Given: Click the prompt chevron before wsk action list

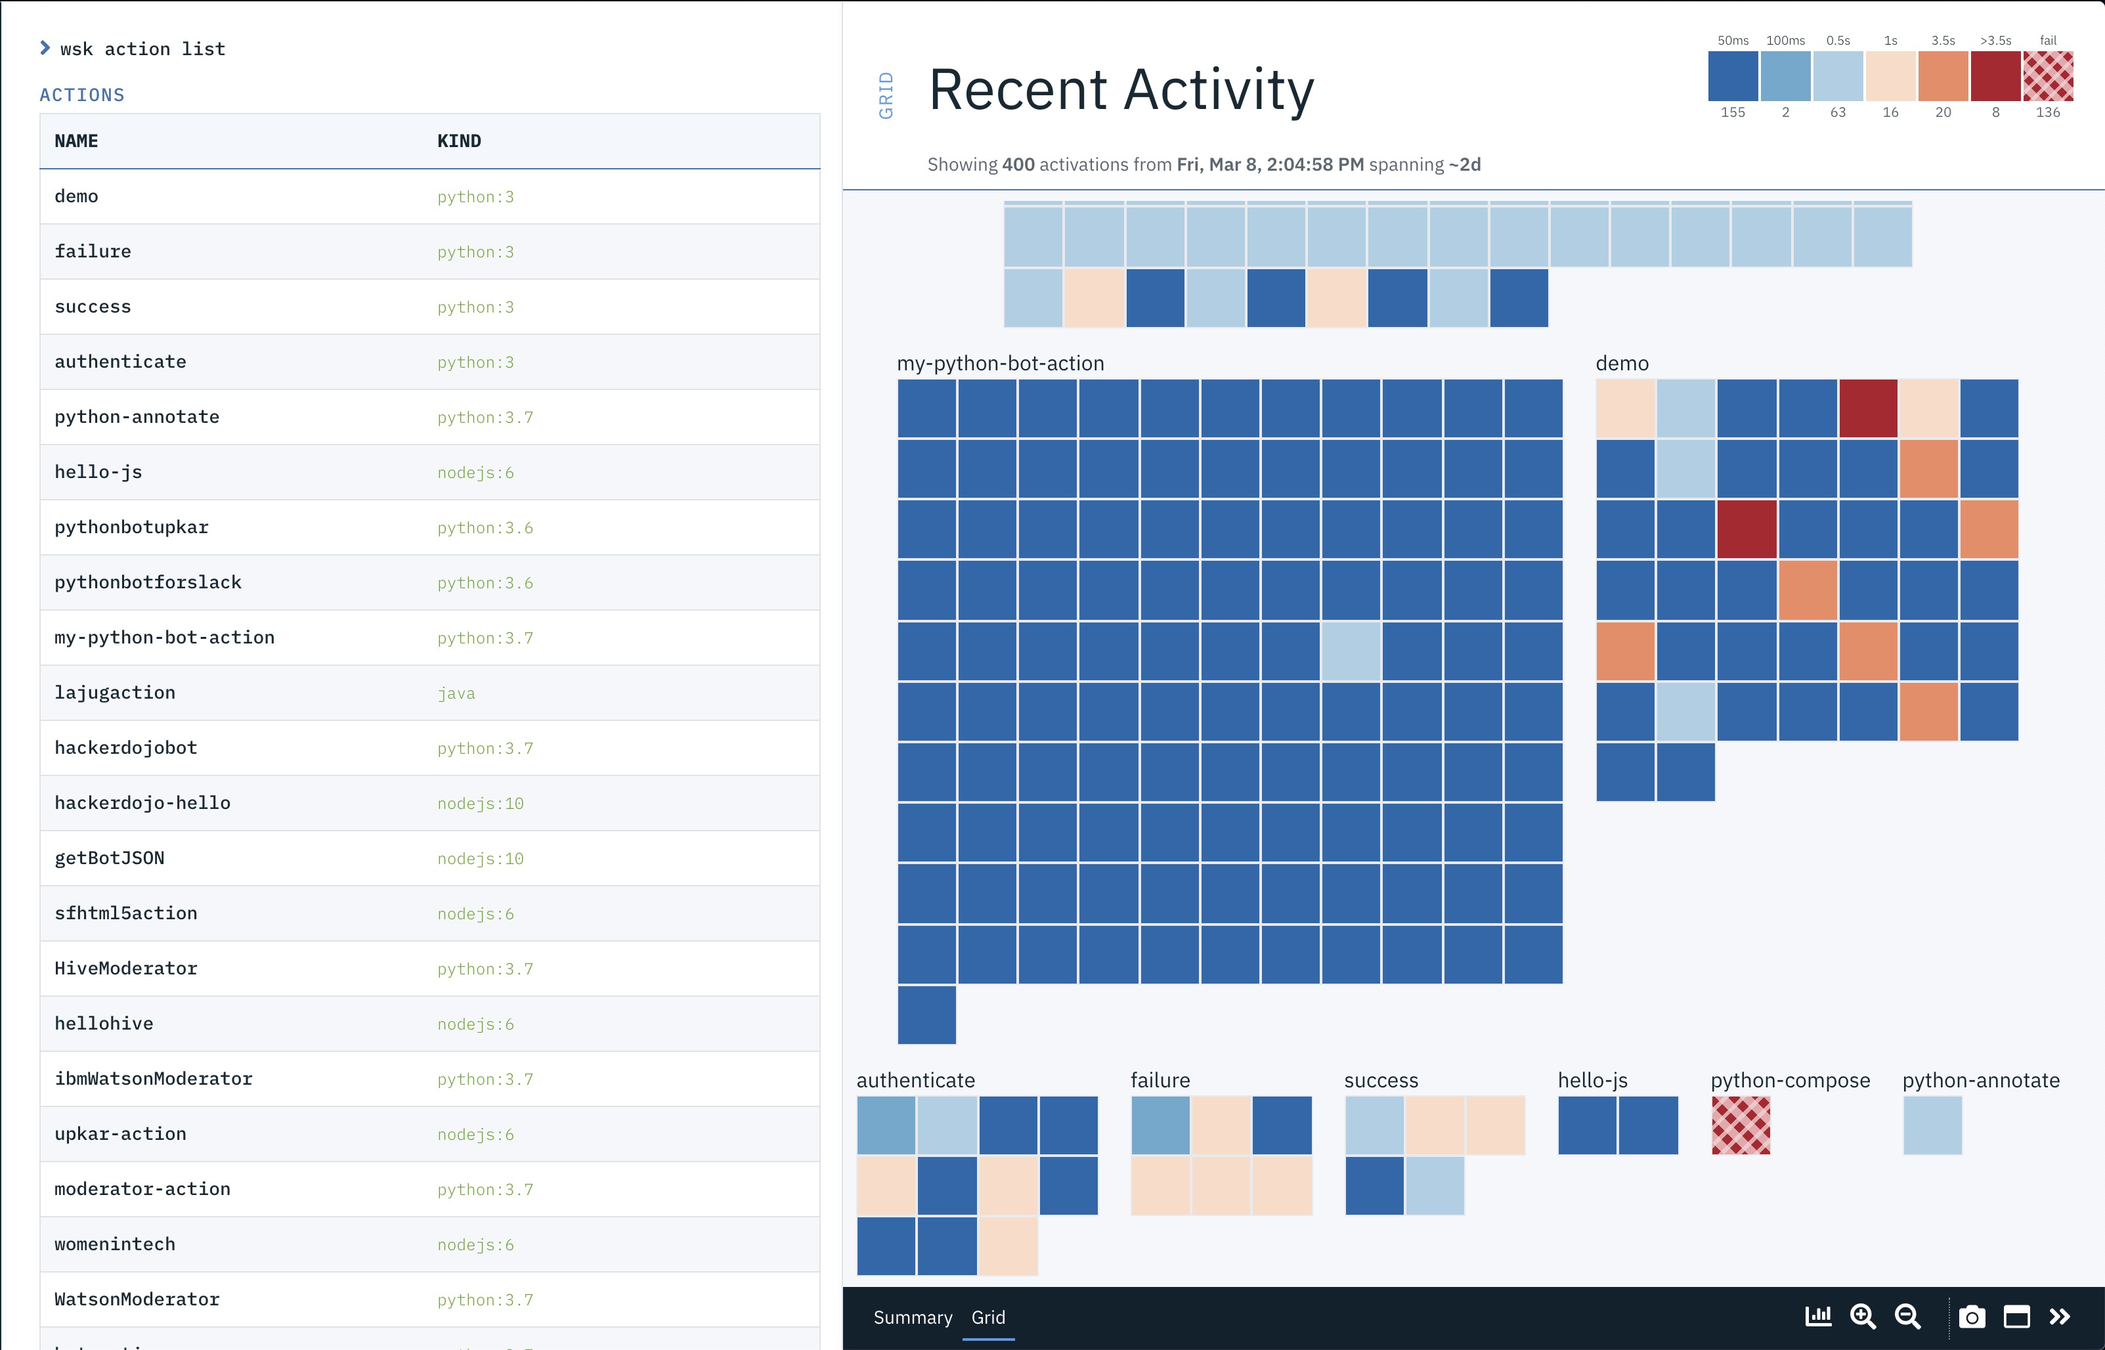Looking at the screenshot, I should 45,48.
